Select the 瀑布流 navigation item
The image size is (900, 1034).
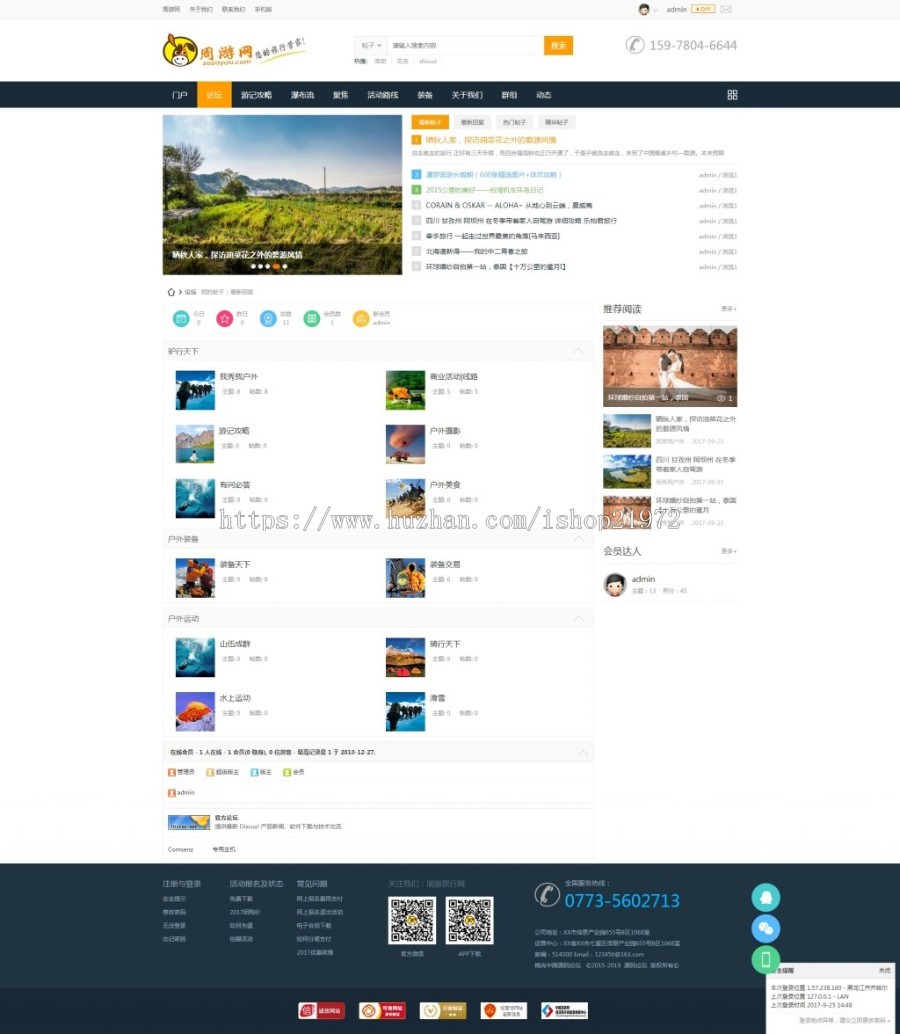click(x=302, y=95)
